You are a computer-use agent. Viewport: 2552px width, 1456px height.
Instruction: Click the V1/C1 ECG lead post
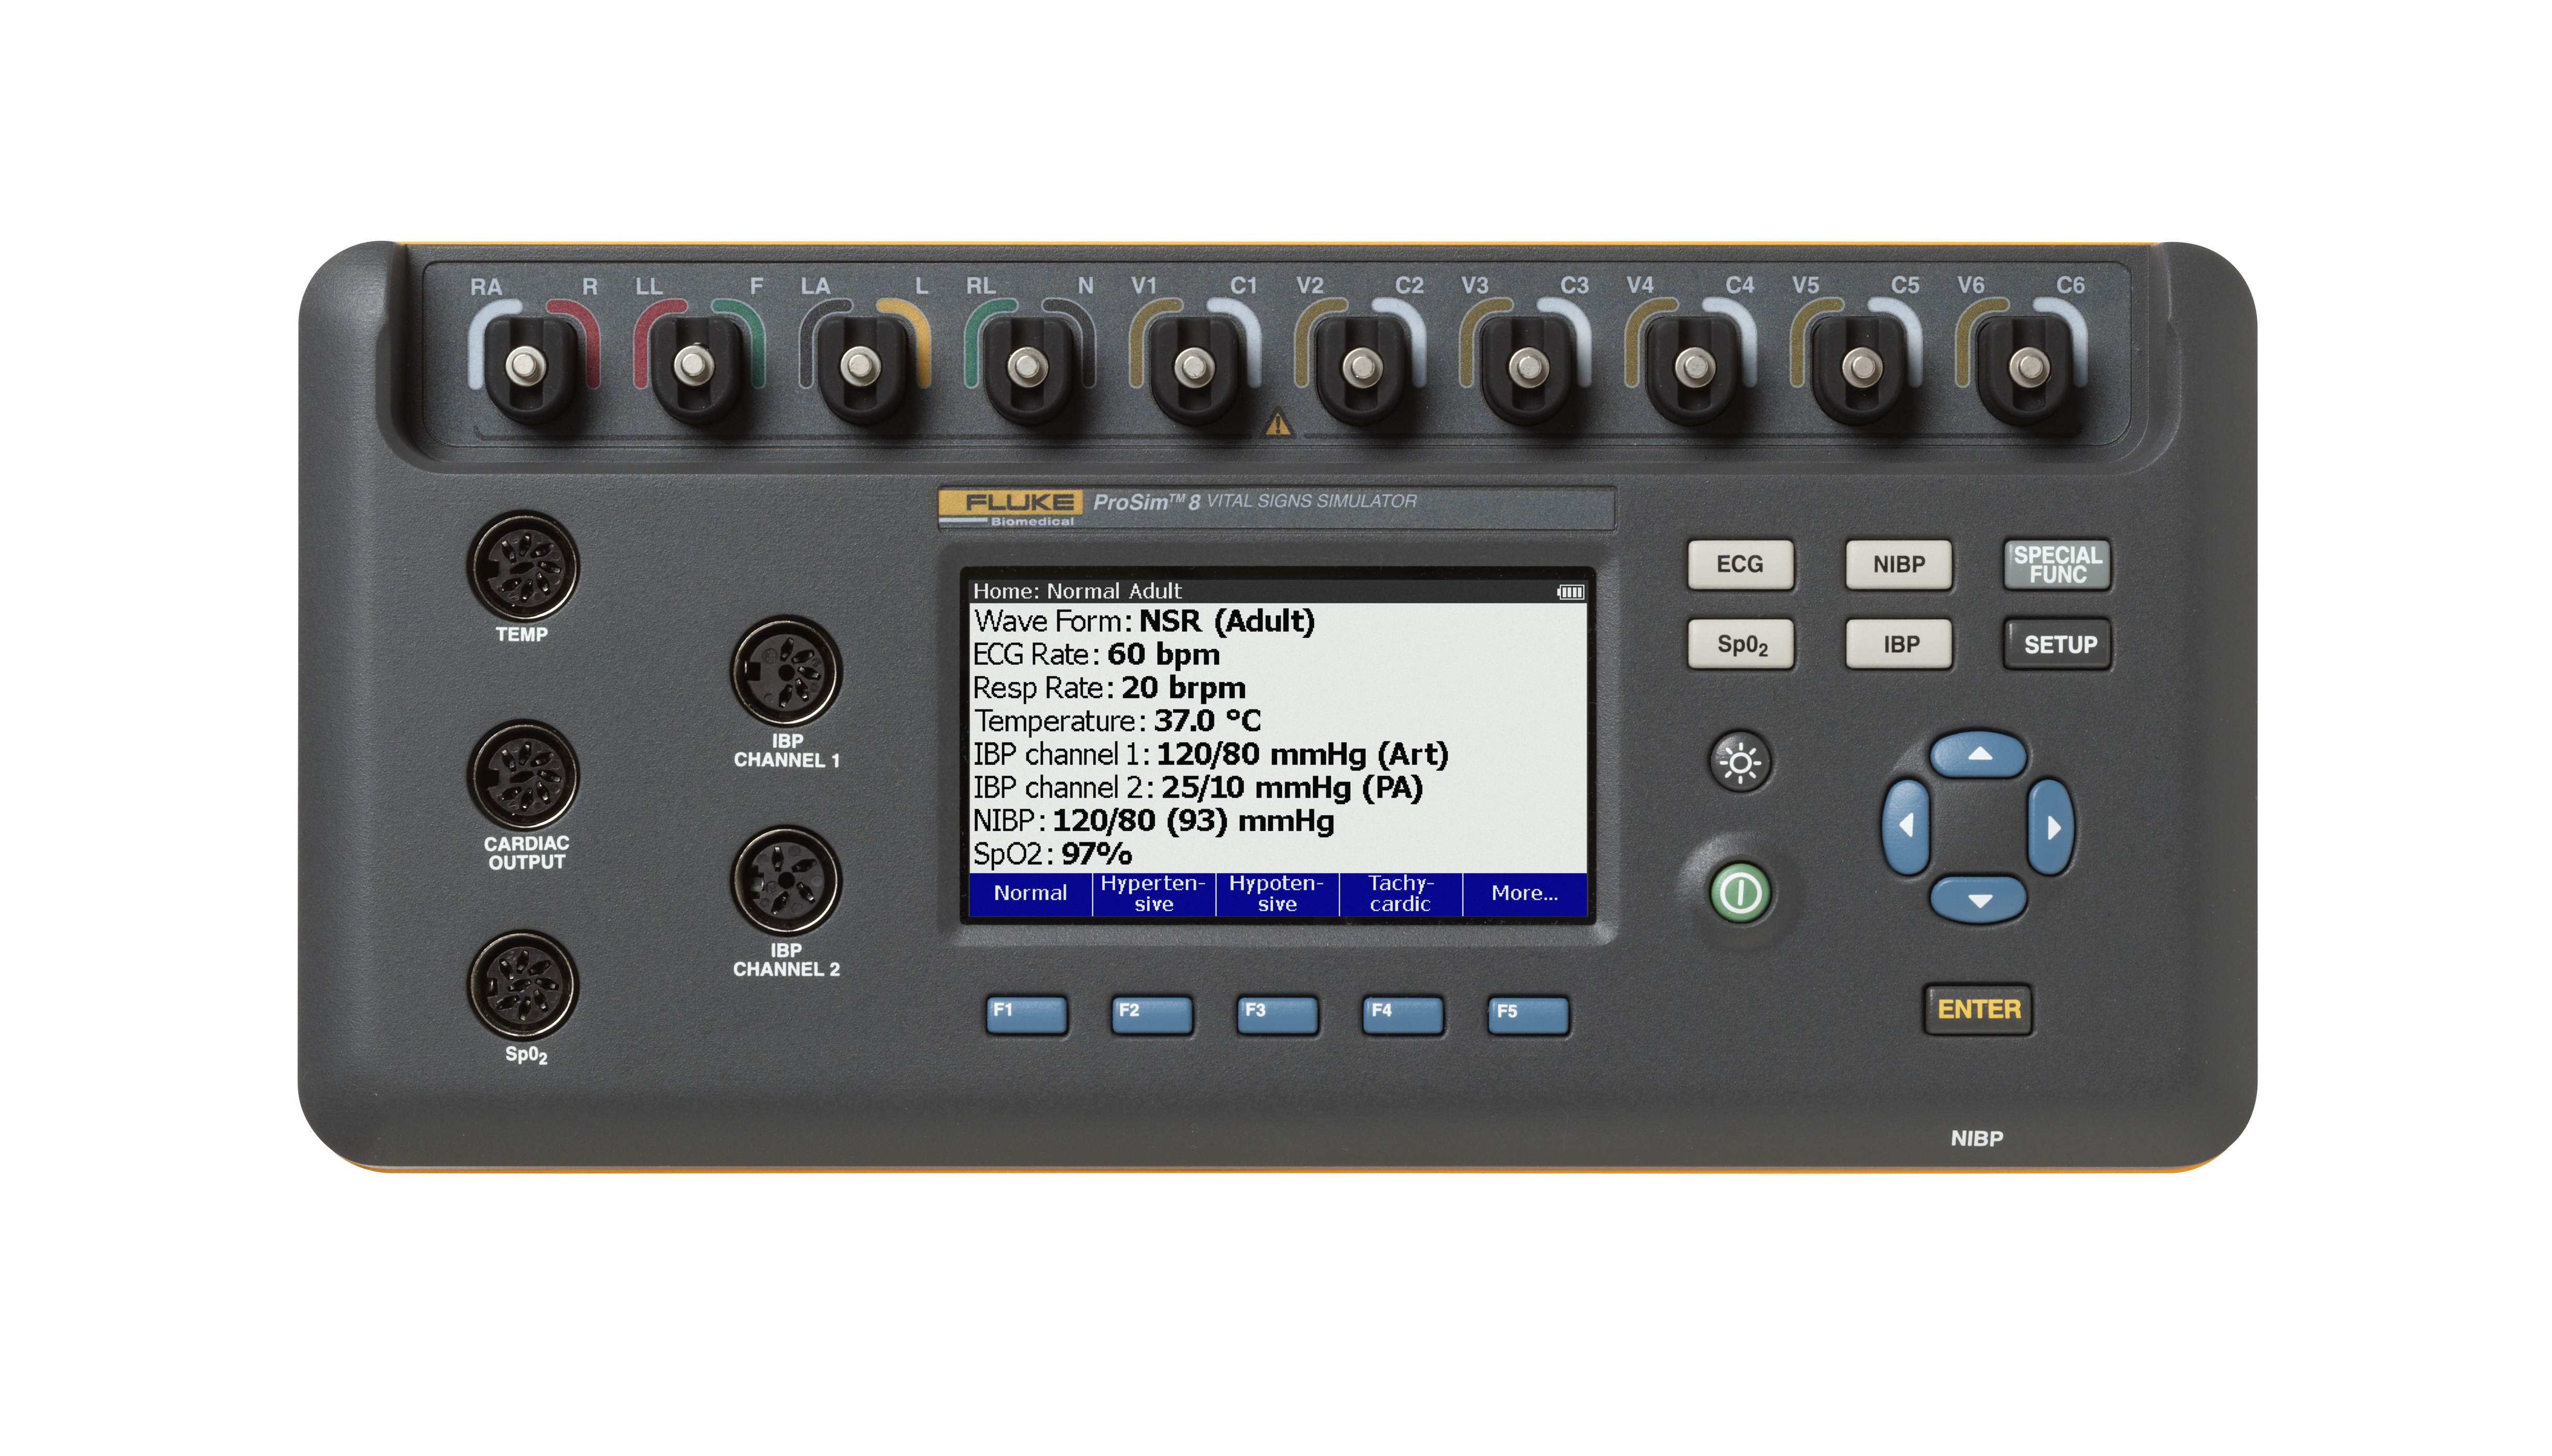click(x=1193, y=367)
